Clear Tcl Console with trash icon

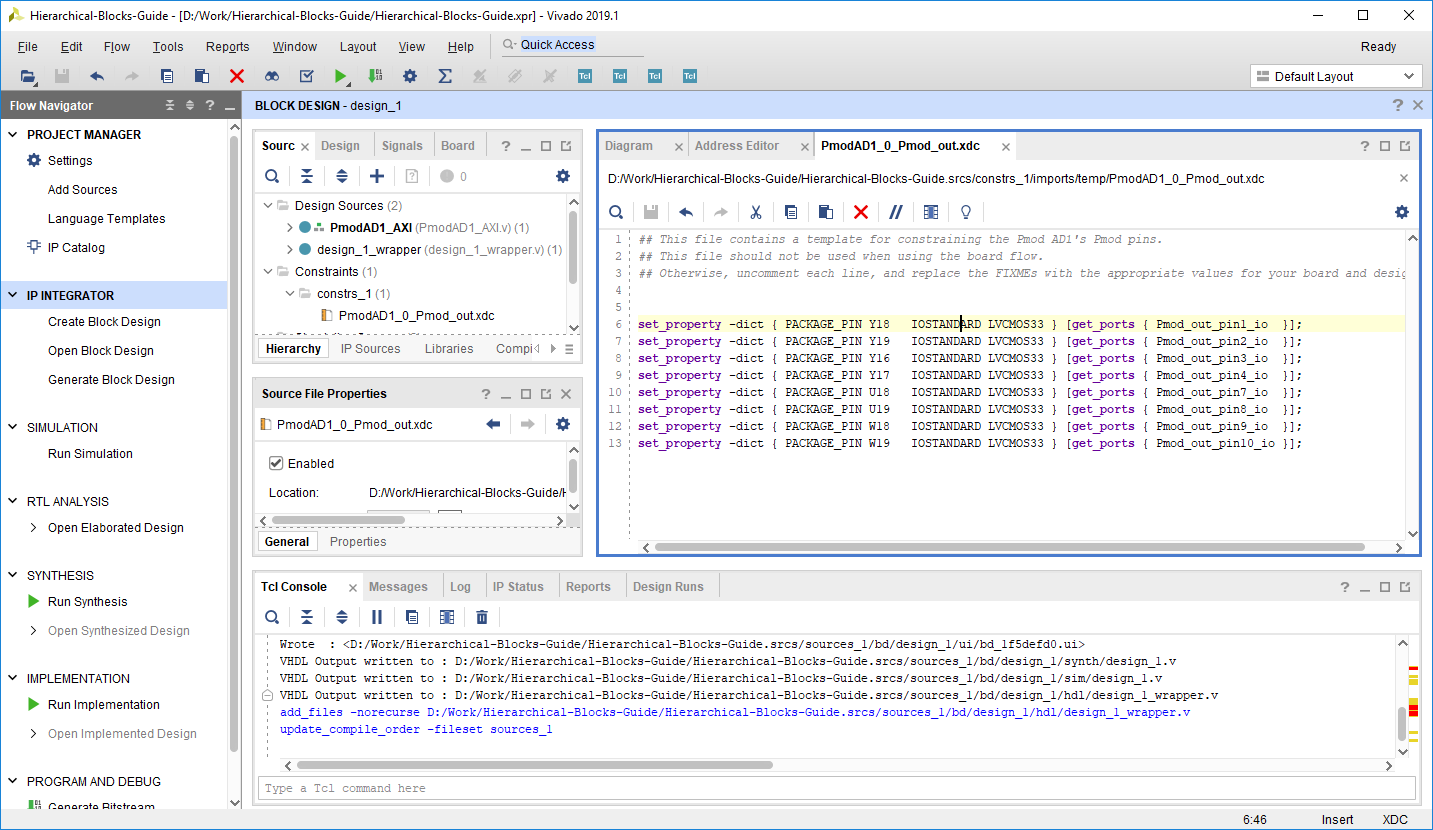click(482, 617)
